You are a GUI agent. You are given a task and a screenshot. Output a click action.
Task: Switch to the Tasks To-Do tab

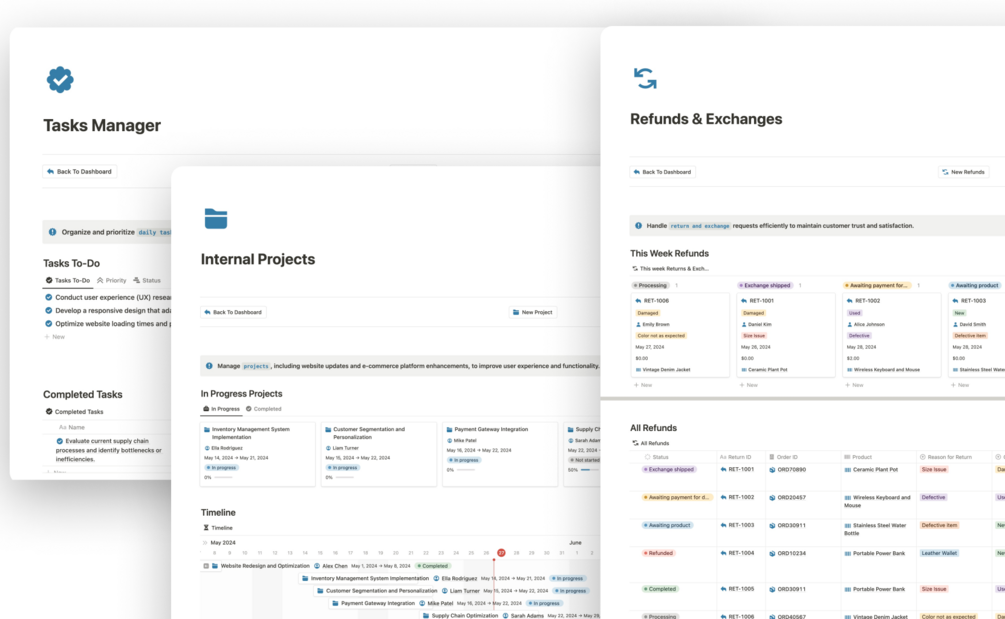point(68,280)
